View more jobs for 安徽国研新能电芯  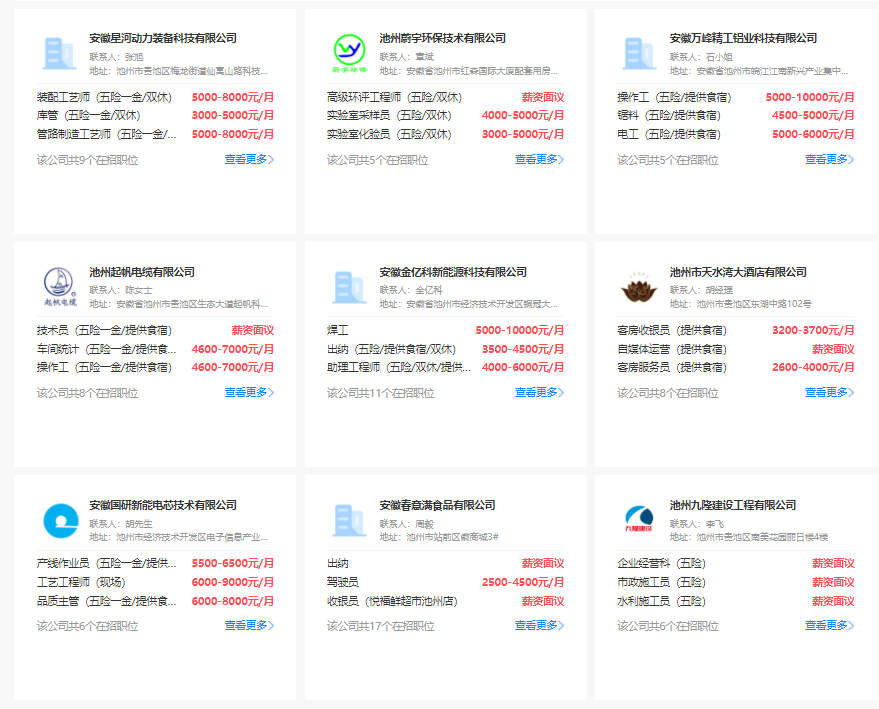coord(249,625)
